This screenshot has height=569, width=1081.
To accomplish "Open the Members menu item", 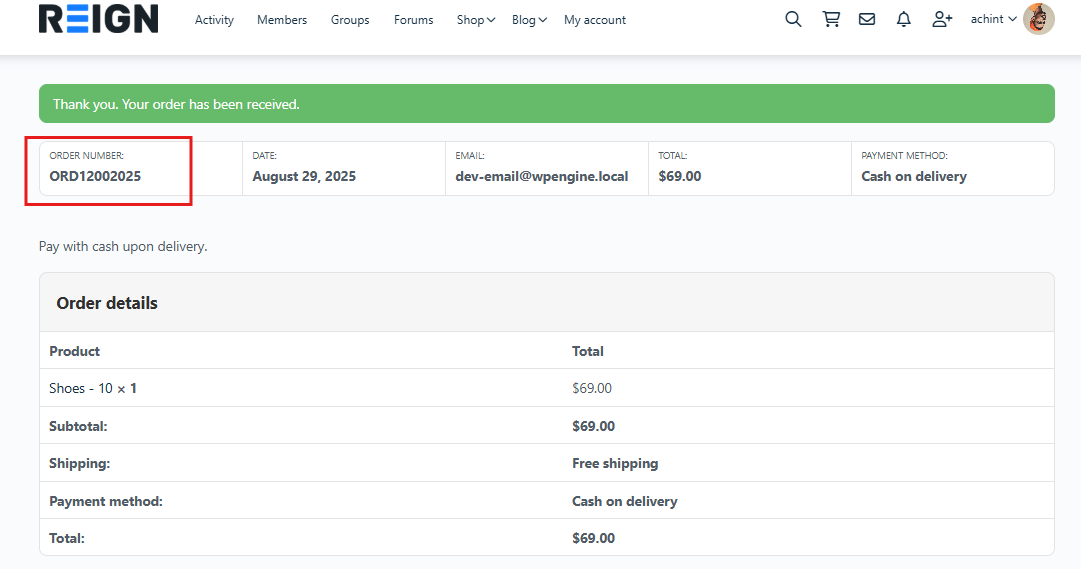I will pos(282,20).
